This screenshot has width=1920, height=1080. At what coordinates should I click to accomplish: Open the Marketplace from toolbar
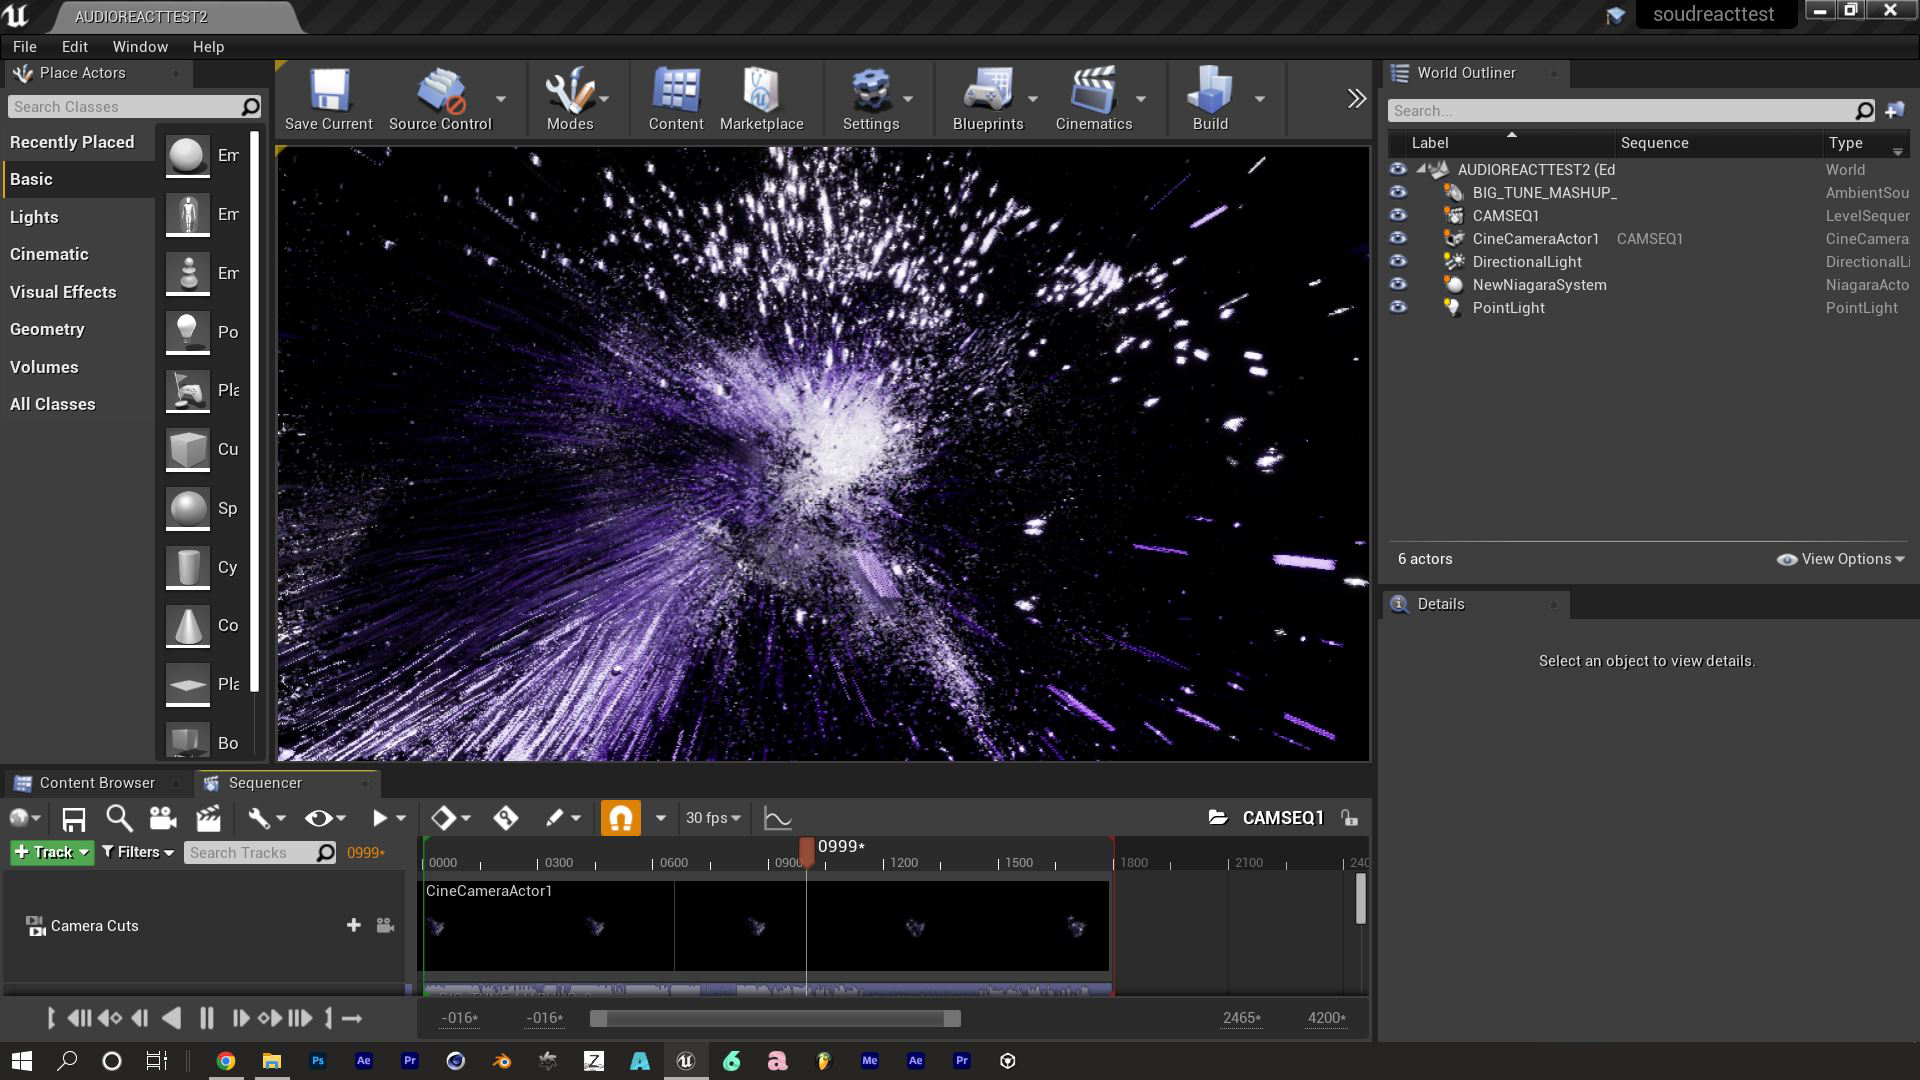[761, 100]
